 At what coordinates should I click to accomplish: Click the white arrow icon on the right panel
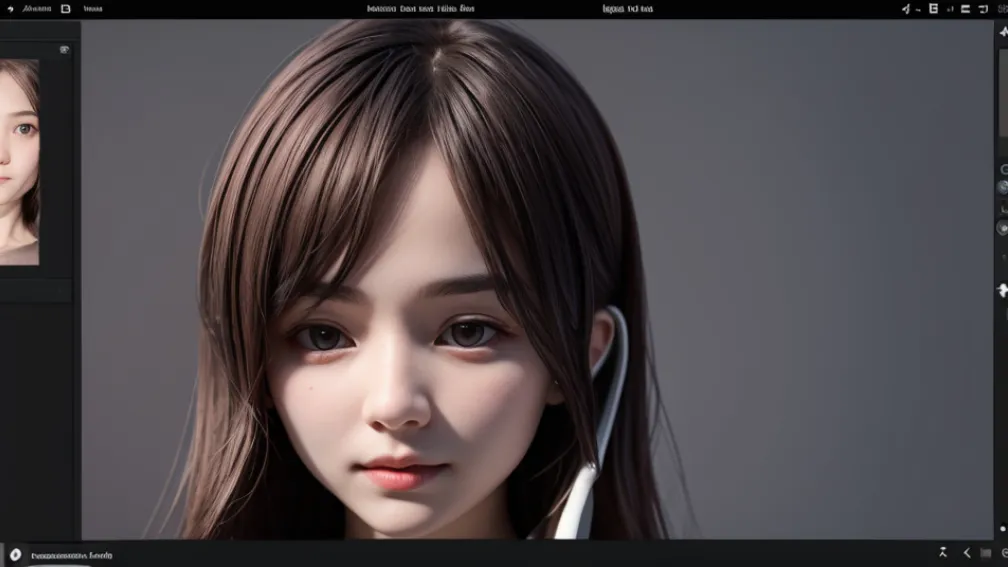coord(1002,290)
